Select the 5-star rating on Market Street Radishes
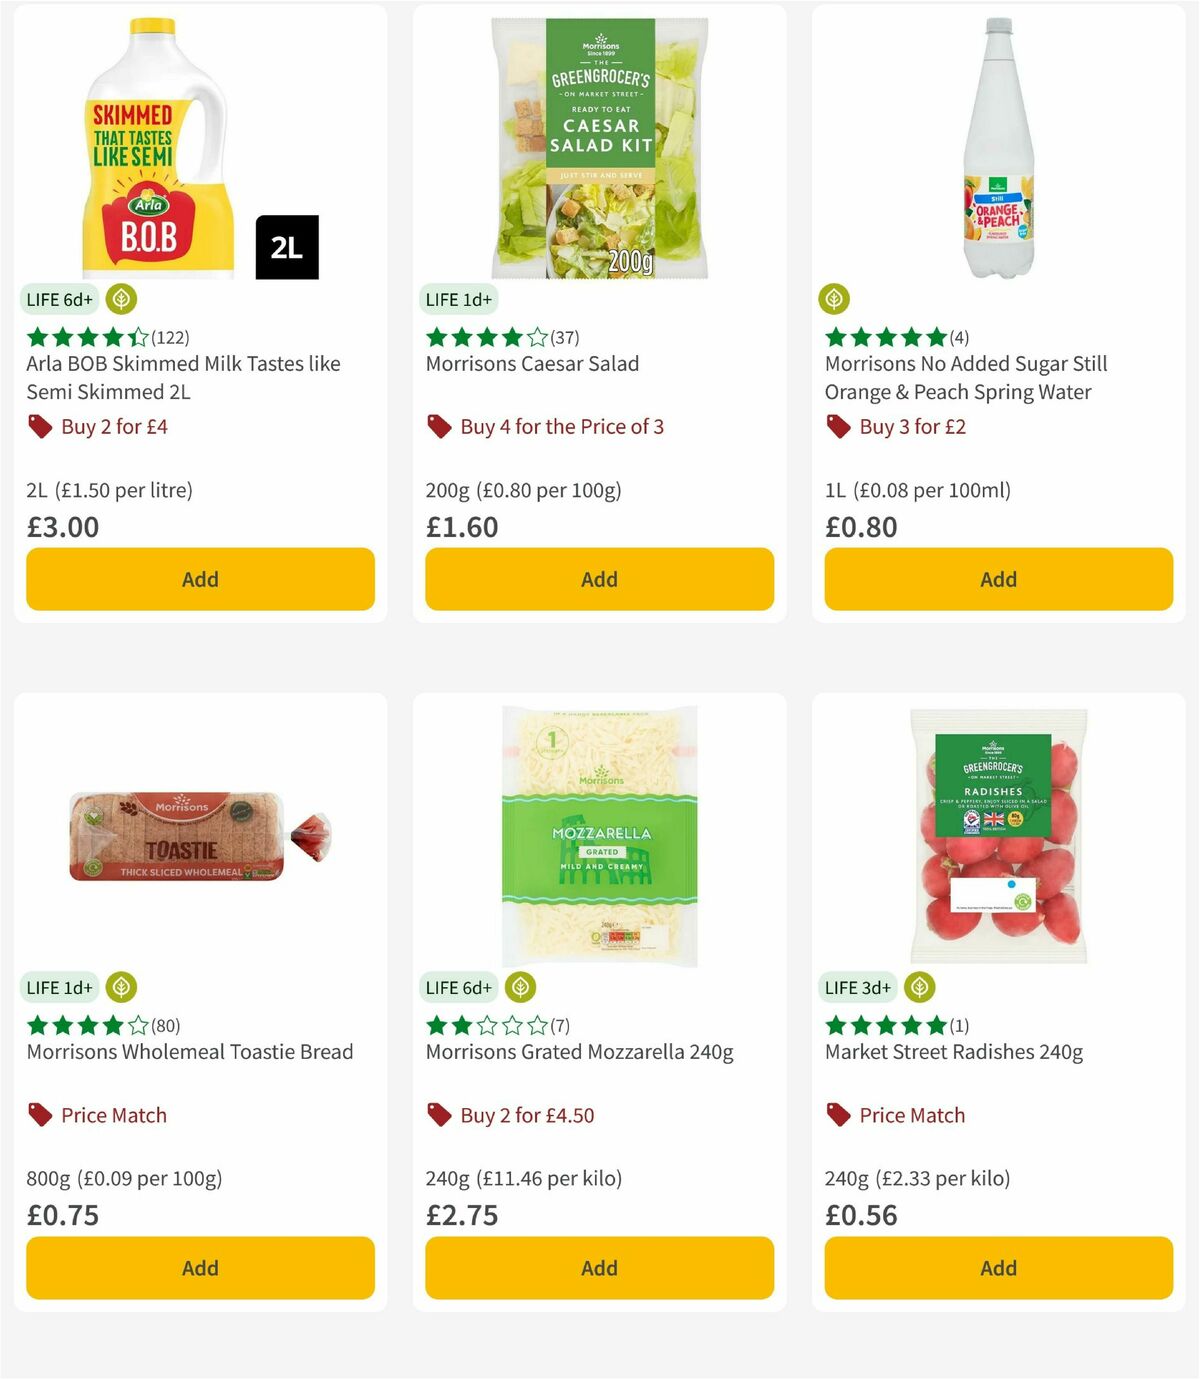This screenshot has height=1379, width=1200. coord(883,1025)
